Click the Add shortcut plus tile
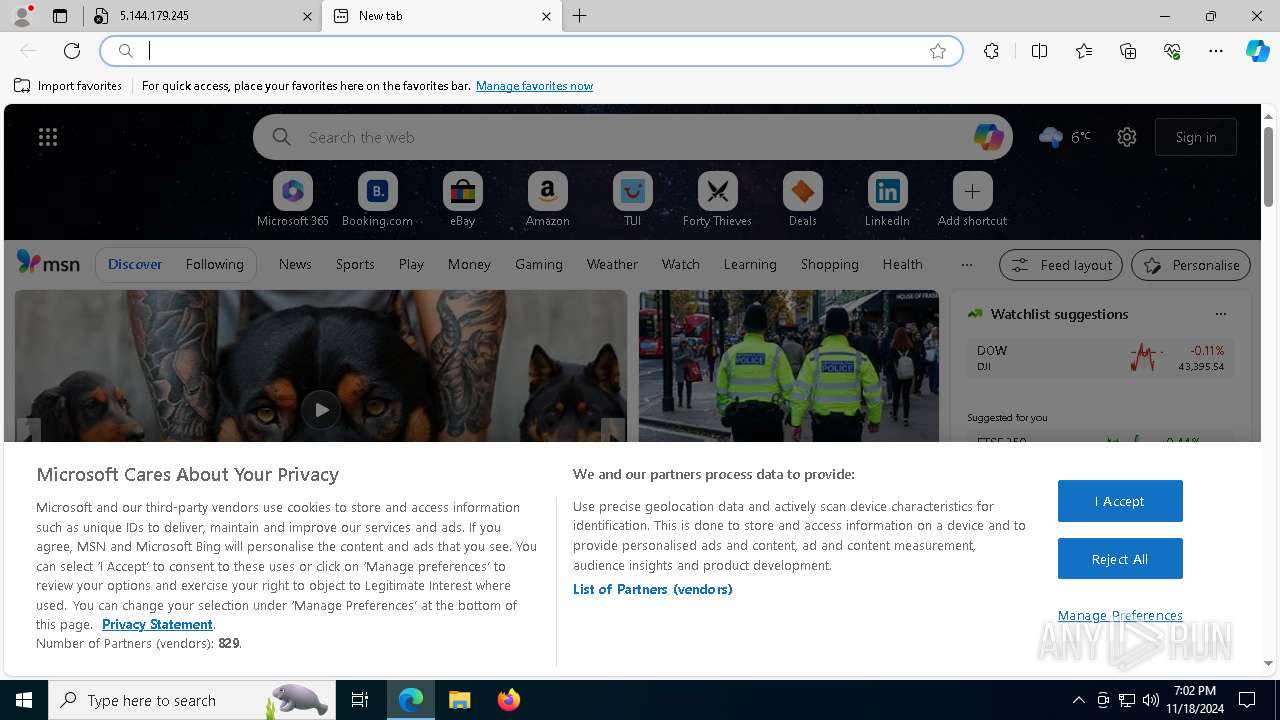Image resolution: width=1280 pixels, height=720 pixels. pos(972,200)
